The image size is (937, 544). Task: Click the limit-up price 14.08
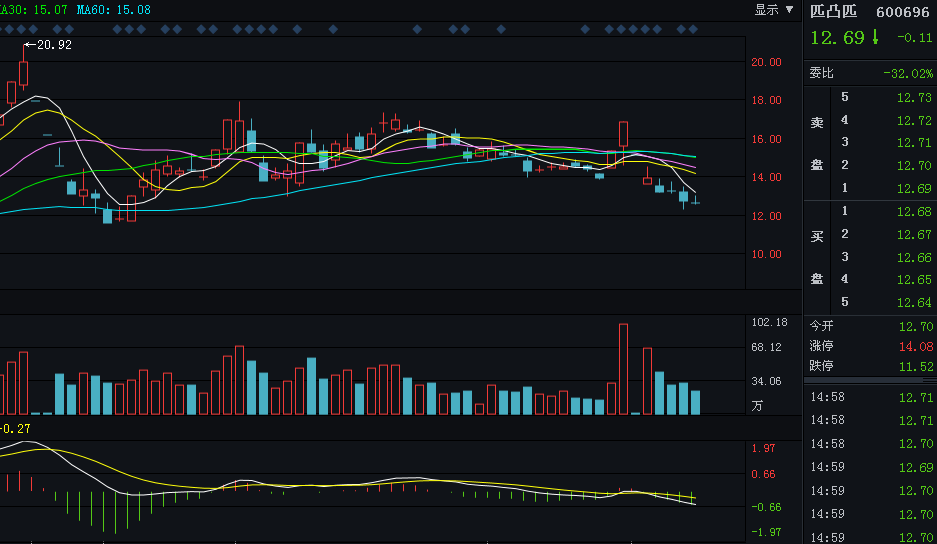pos(915,347)
